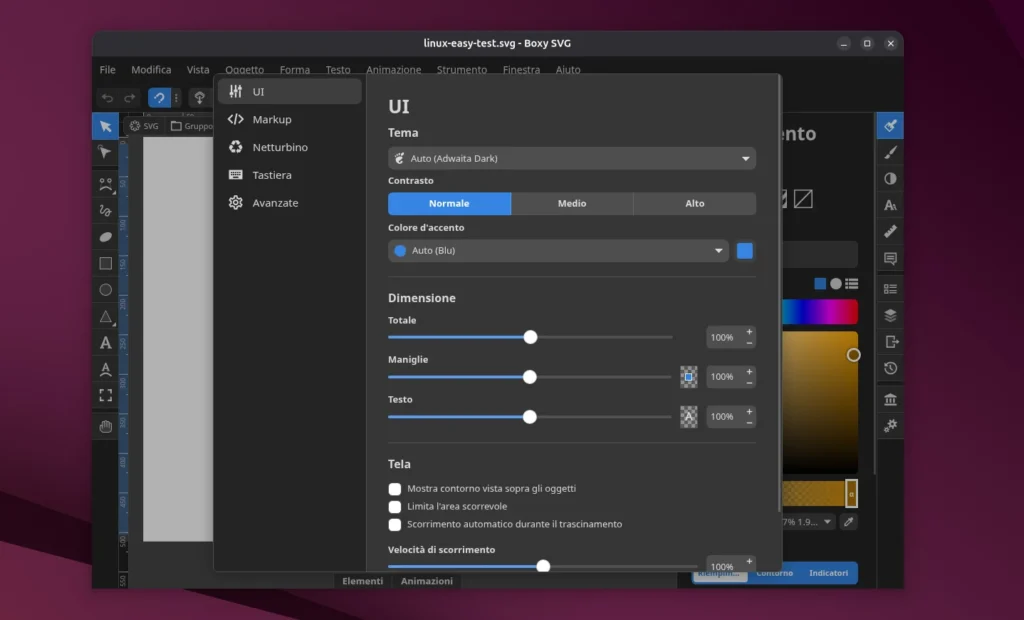Click the eyedropper color picker icon
The width and height of the screenshot is (1024, 620).
(x=849, y=521)
